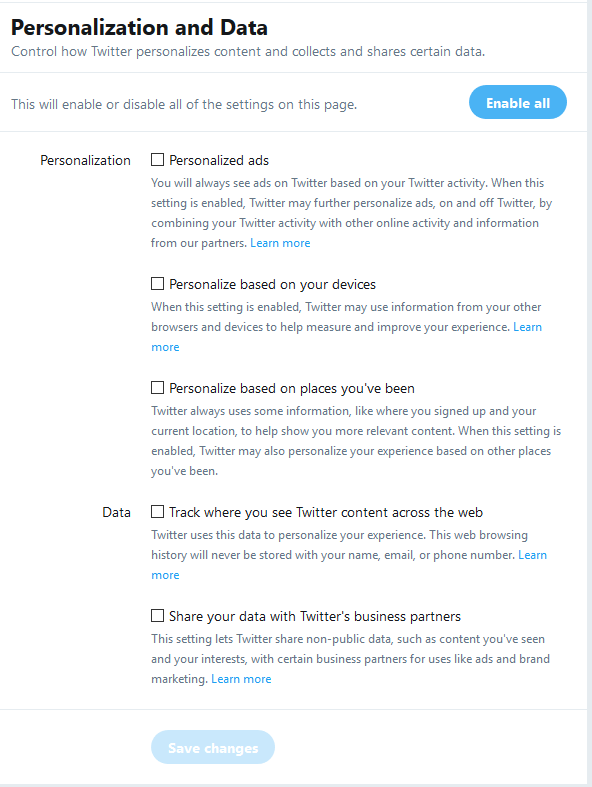Click the 'This will enable or disable' description text
Viewport: 592px width, 787px height.
(184, 104)
